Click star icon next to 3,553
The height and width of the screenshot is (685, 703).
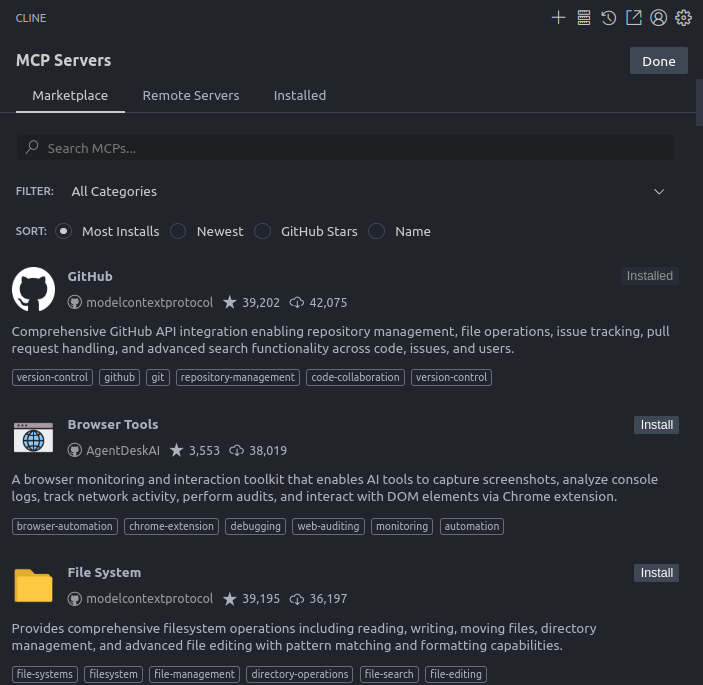click(x=176, y=450)
